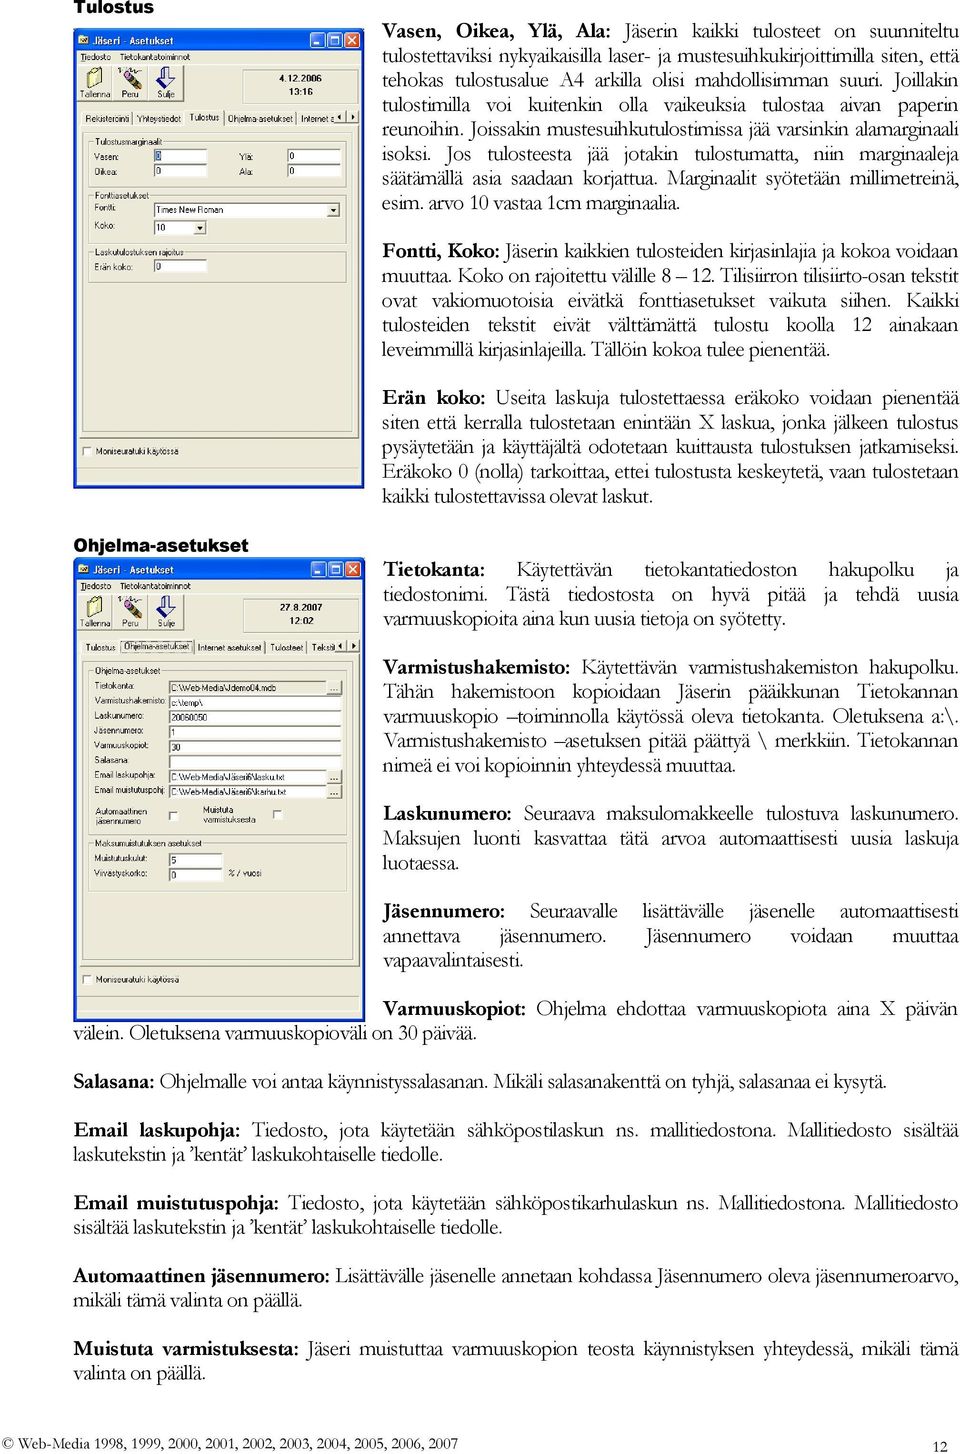Minimize the upper Jäseri Asetukset window
This screenshot has height=1454, width=960.
pos(318,40)
